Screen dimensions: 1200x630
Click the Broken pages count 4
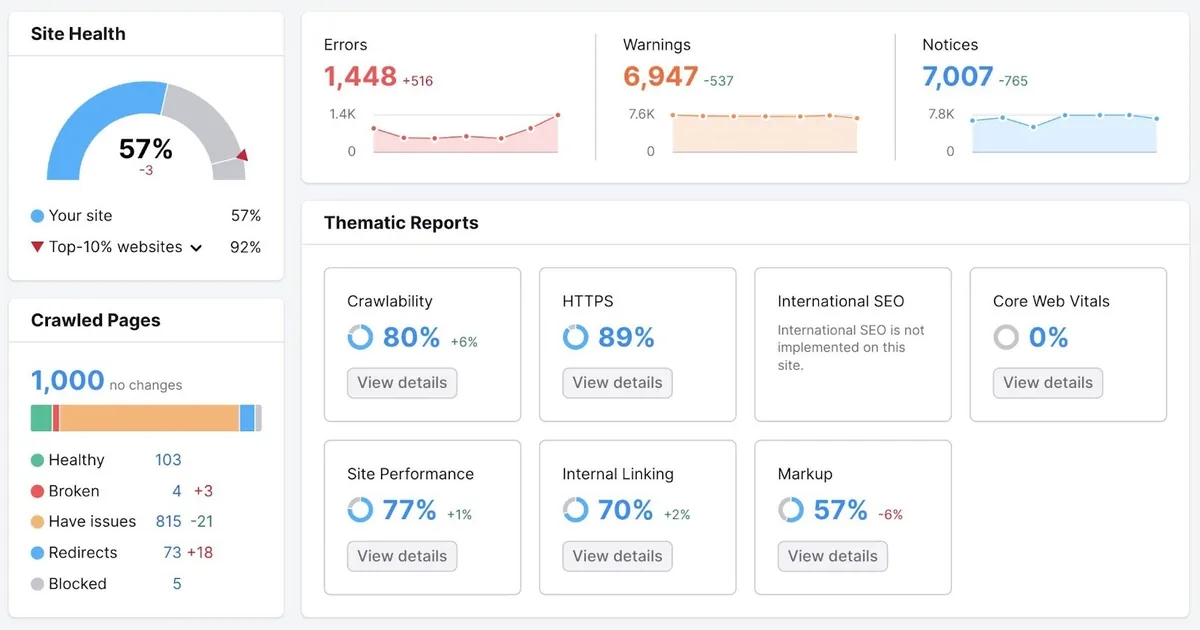177,491
